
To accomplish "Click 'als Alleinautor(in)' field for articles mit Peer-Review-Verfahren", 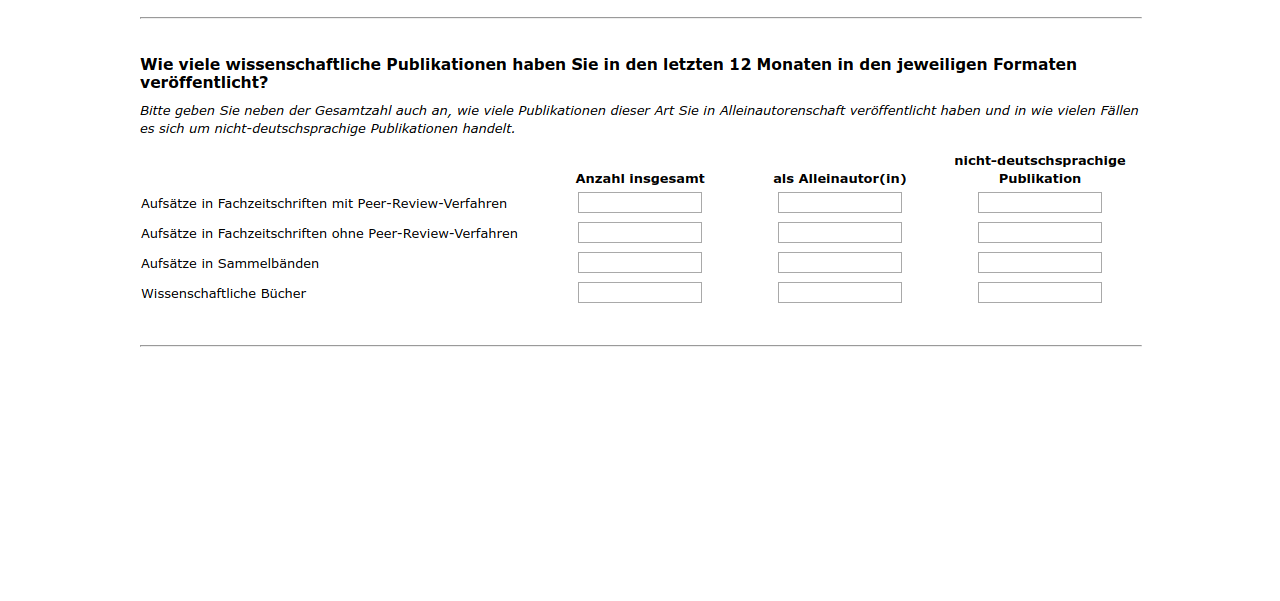I will [x=840, y=203].
